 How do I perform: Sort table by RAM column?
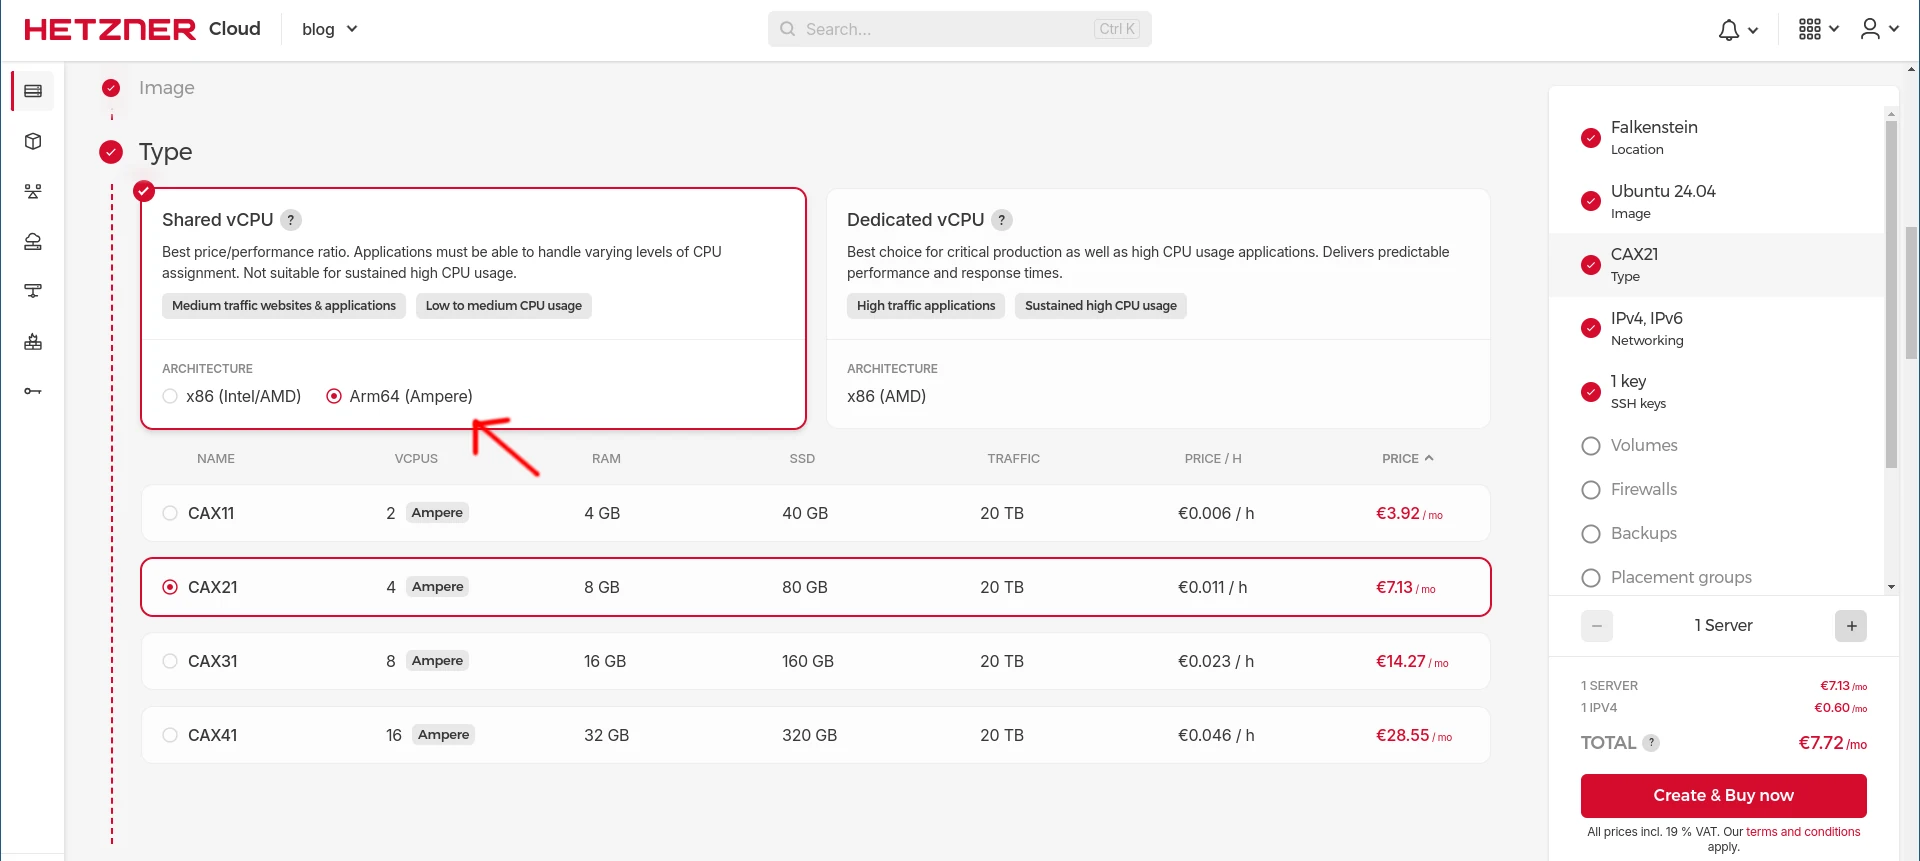(606, 458)
